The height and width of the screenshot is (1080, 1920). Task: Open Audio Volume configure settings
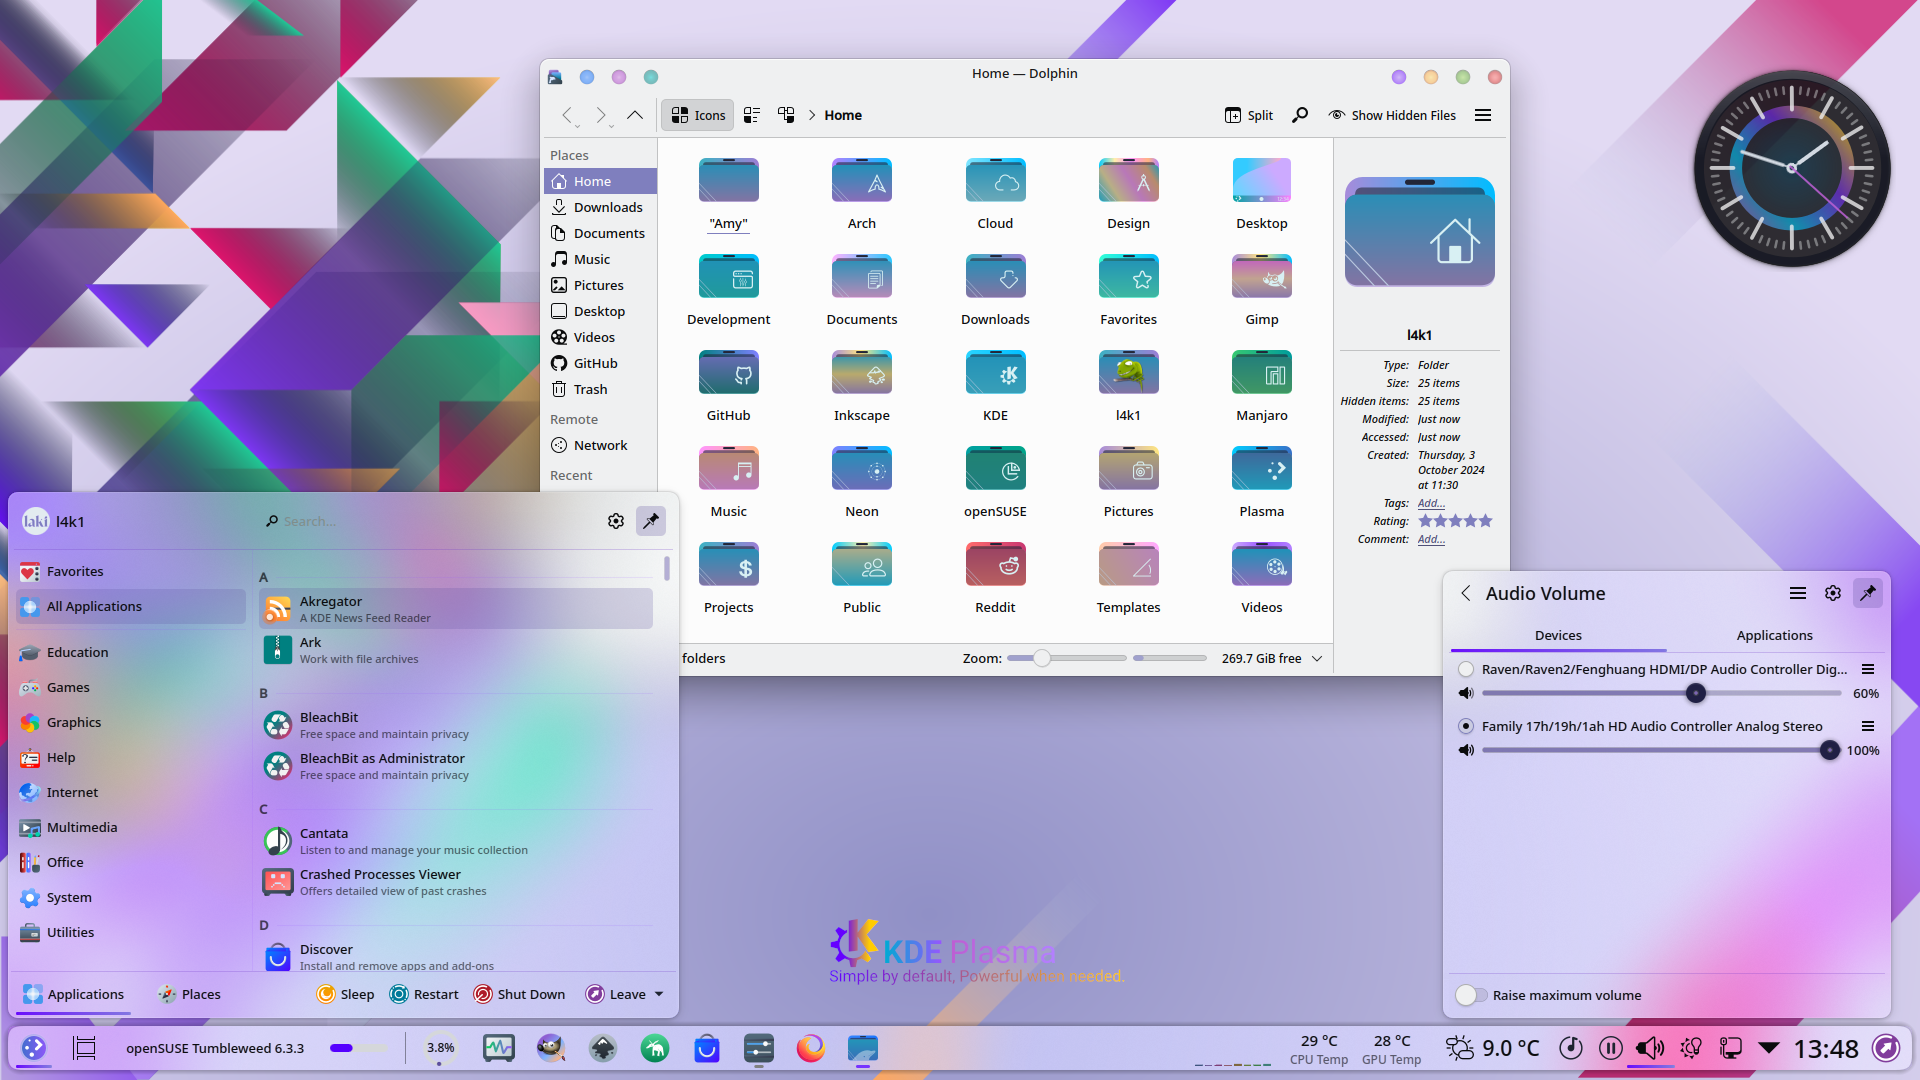[x=1832, y=593]
